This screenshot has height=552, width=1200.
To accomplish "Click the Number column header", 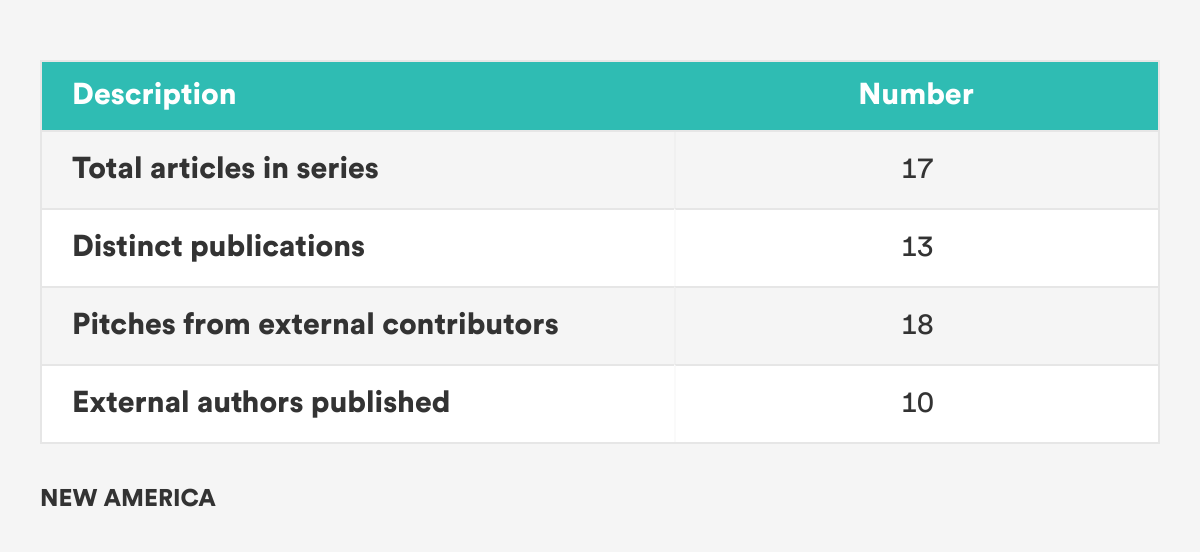I will point(916,95).
